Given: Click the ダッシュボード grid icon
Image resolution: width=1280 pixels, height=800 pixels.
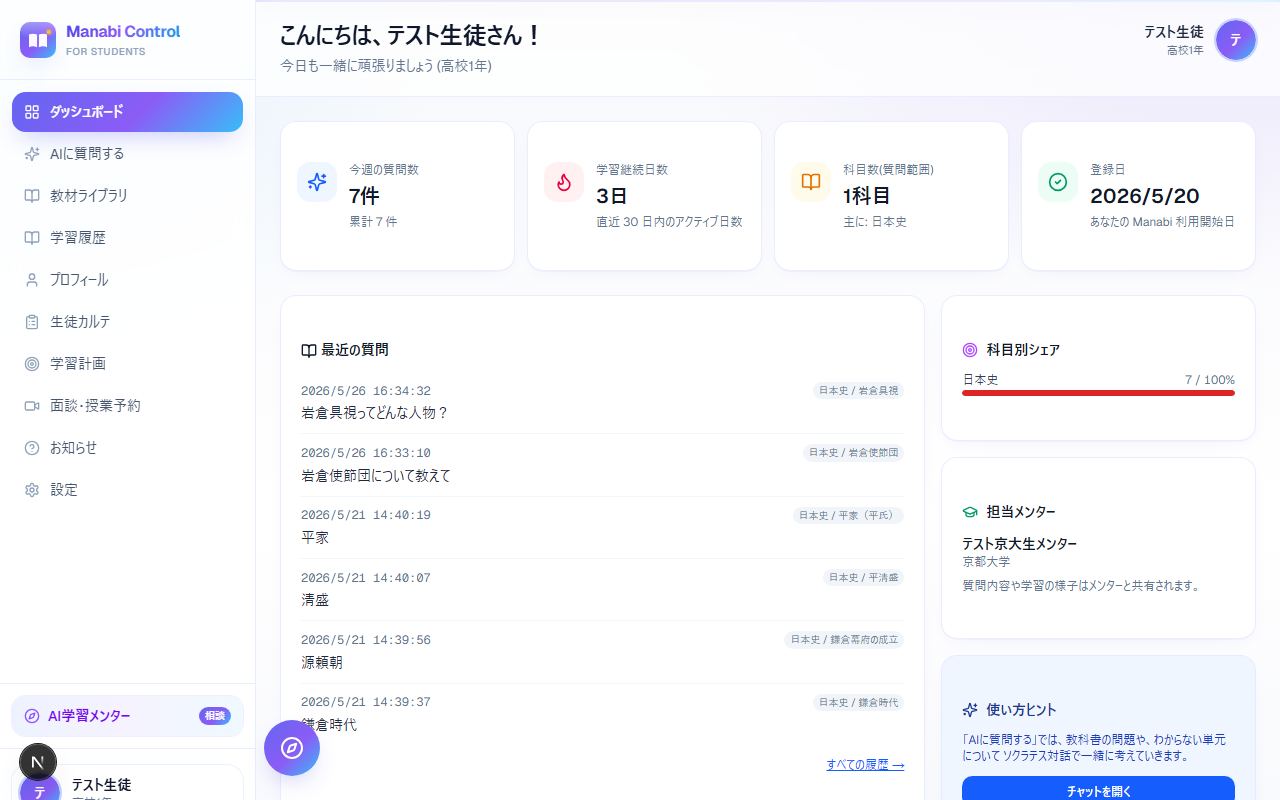Looking at the screenshot, I should point(32,112).
